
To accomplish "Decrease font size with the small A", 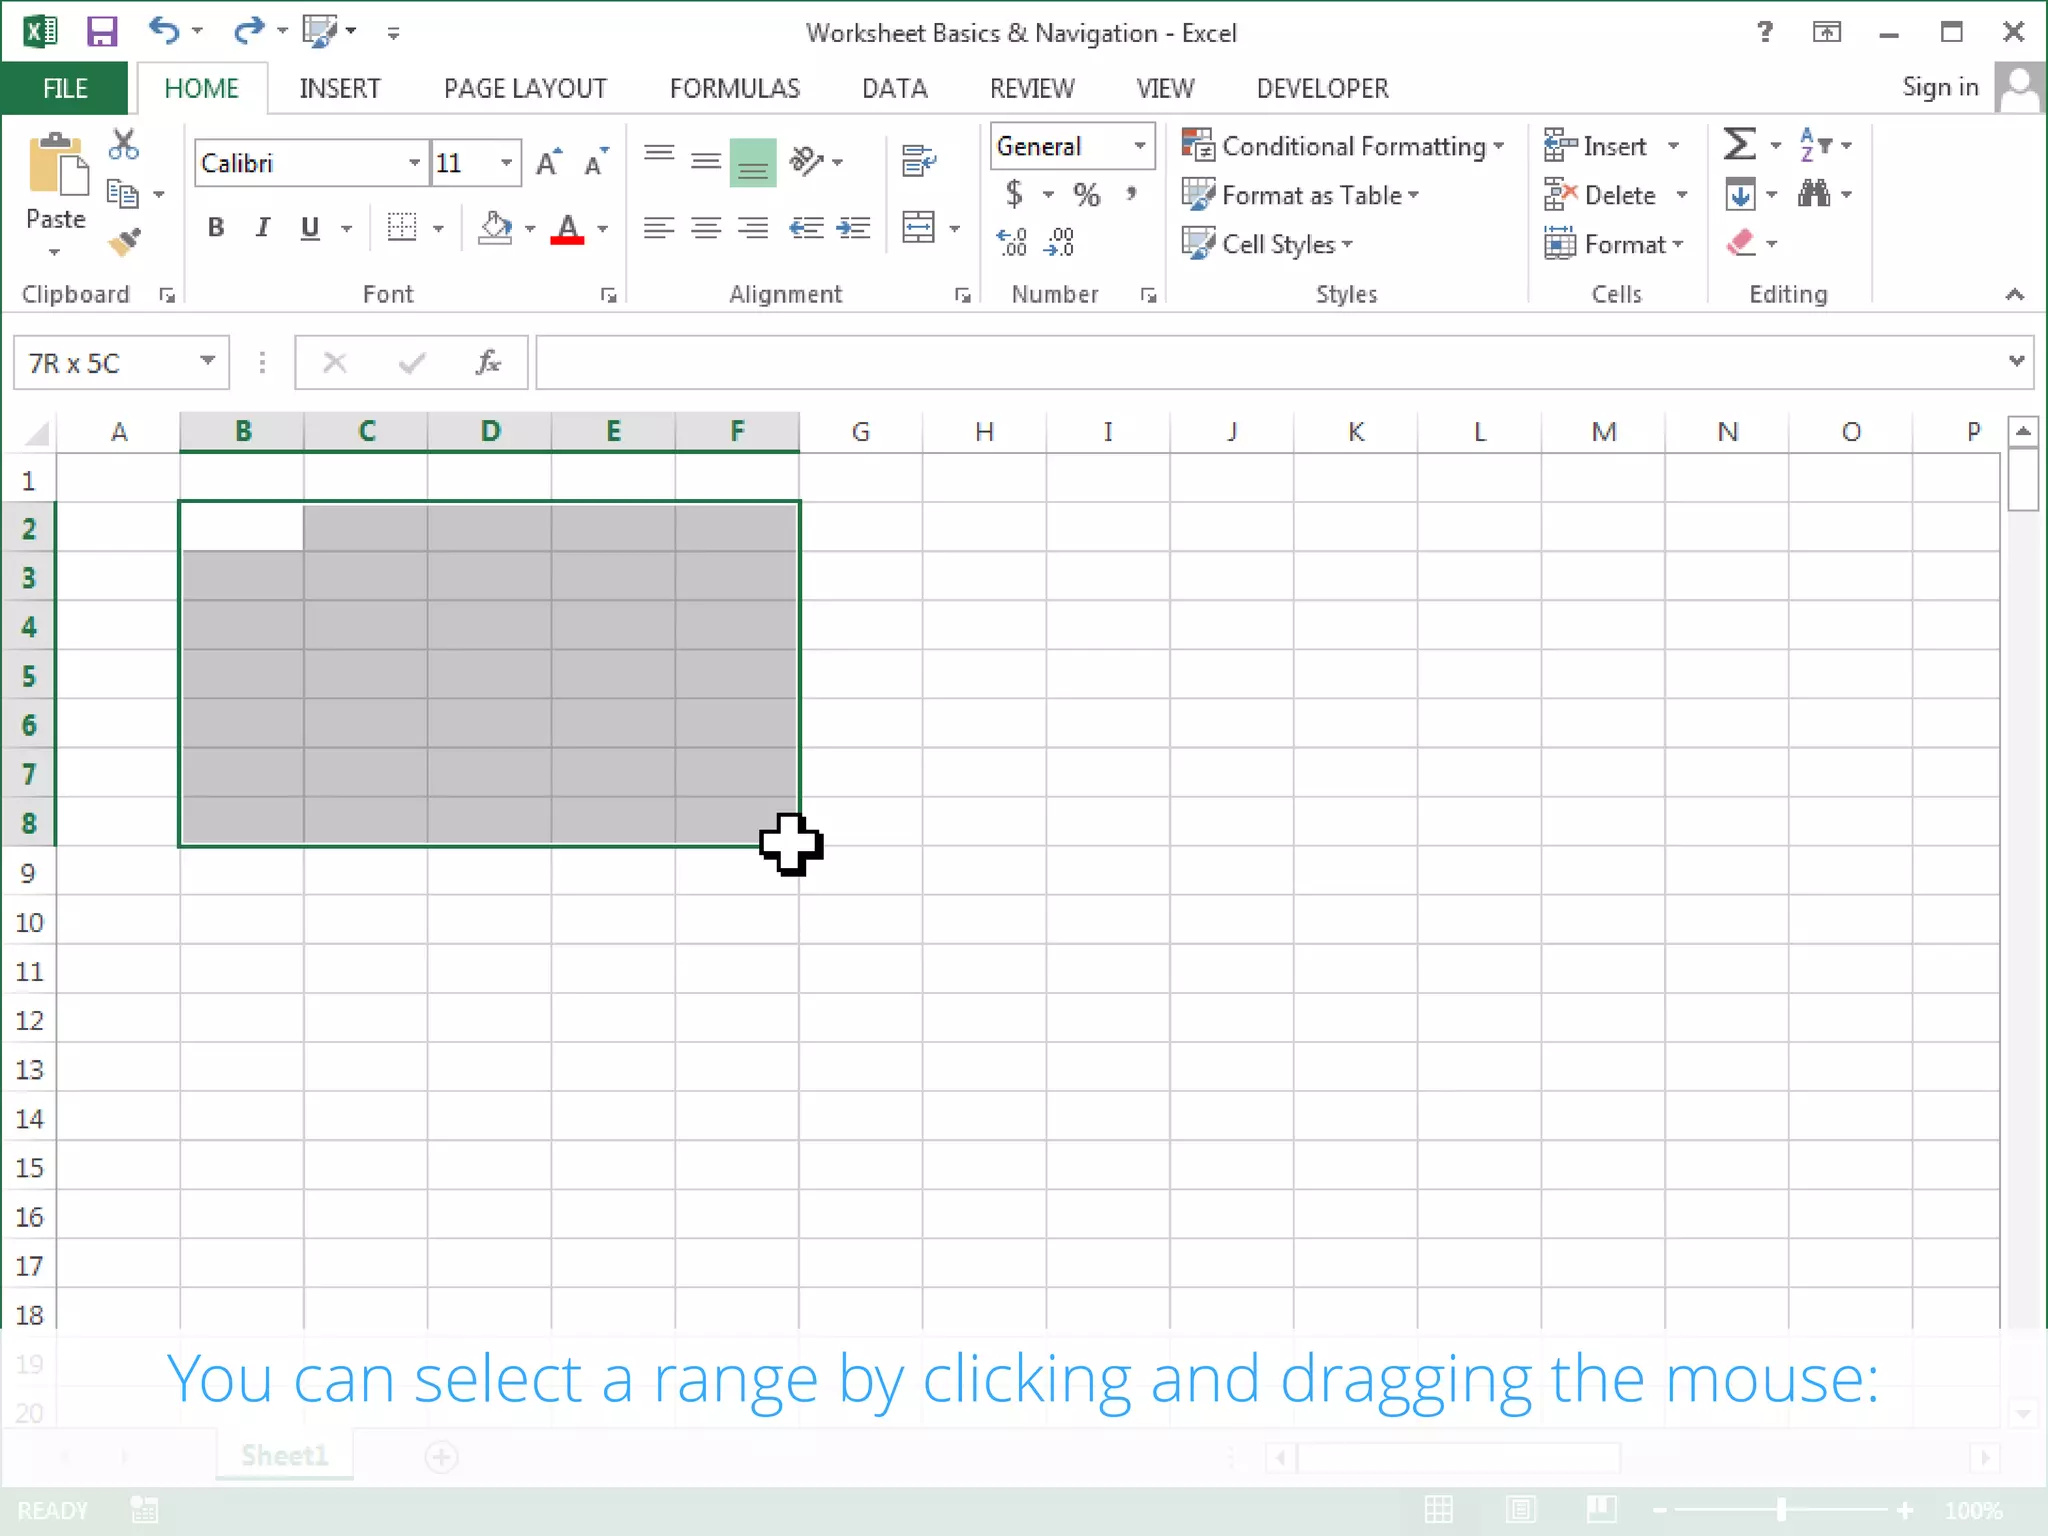I will pos(596,162).
